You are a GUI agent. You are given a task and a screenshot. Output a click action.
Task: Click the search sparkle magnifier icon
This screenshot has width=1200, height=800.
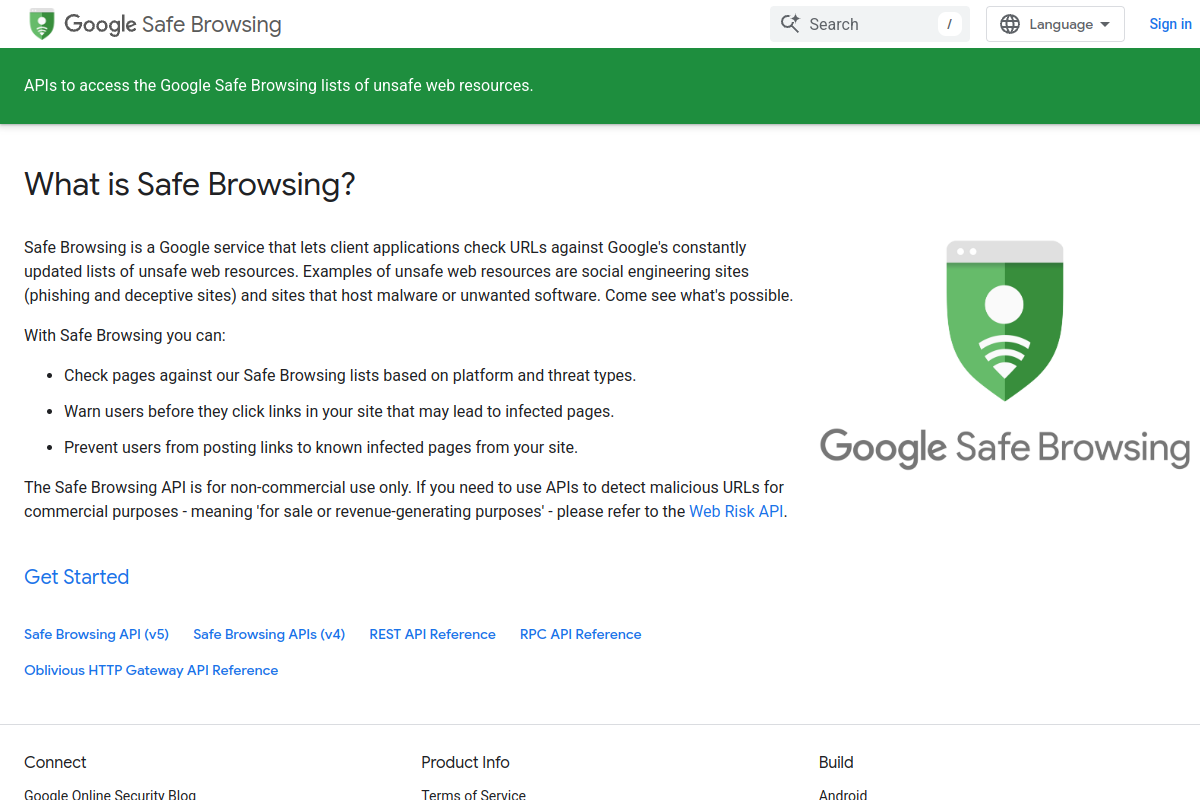click(790, 24)
